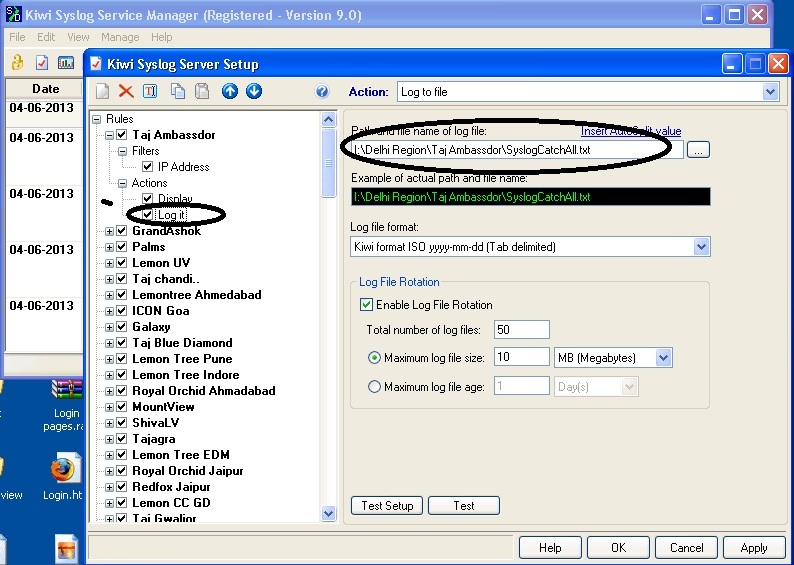Click the padlock icon in Service Manager toolbar
Viewport: 794px width, 565px height.
pyautogui.click(x=17, y=62)
